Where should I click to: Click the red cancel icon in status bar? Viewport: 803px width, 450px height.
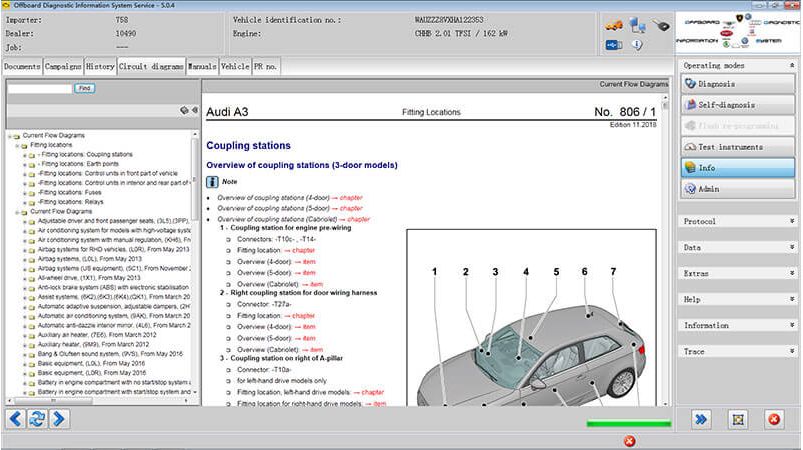pos(629,441)
